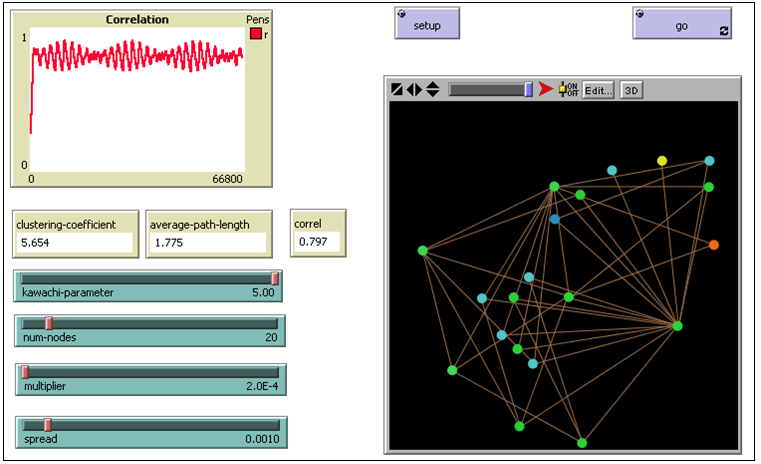Switch to the 3D view
The height and width of the screenshot is (464, 761).
click(x=630, y=89)
